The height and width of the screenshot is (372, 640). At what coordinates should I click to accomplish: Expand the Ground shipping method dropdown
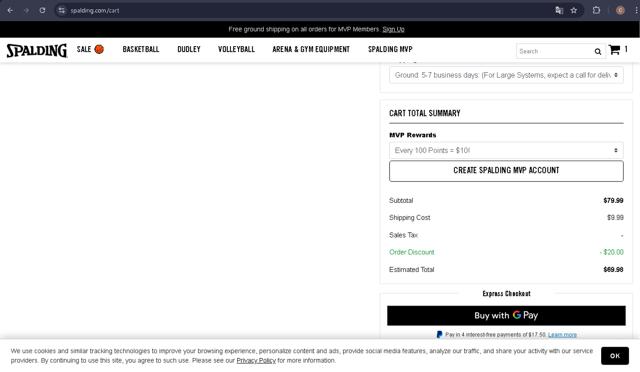click(x=506, y=75)
